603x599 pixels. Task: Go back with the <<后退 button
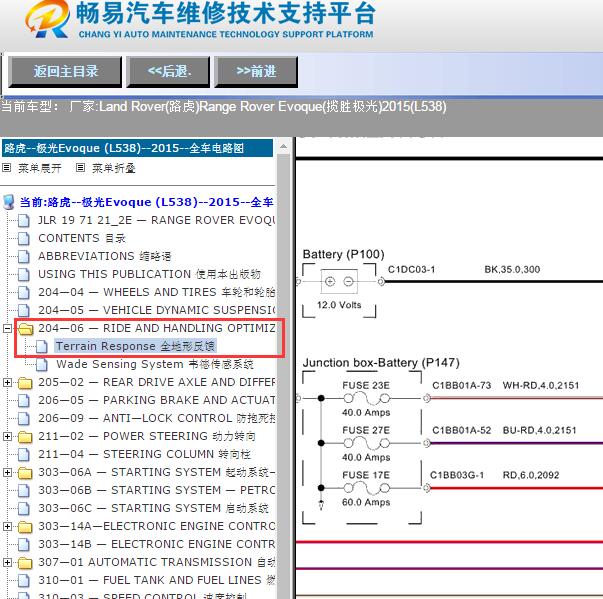(x=168, y=72)
